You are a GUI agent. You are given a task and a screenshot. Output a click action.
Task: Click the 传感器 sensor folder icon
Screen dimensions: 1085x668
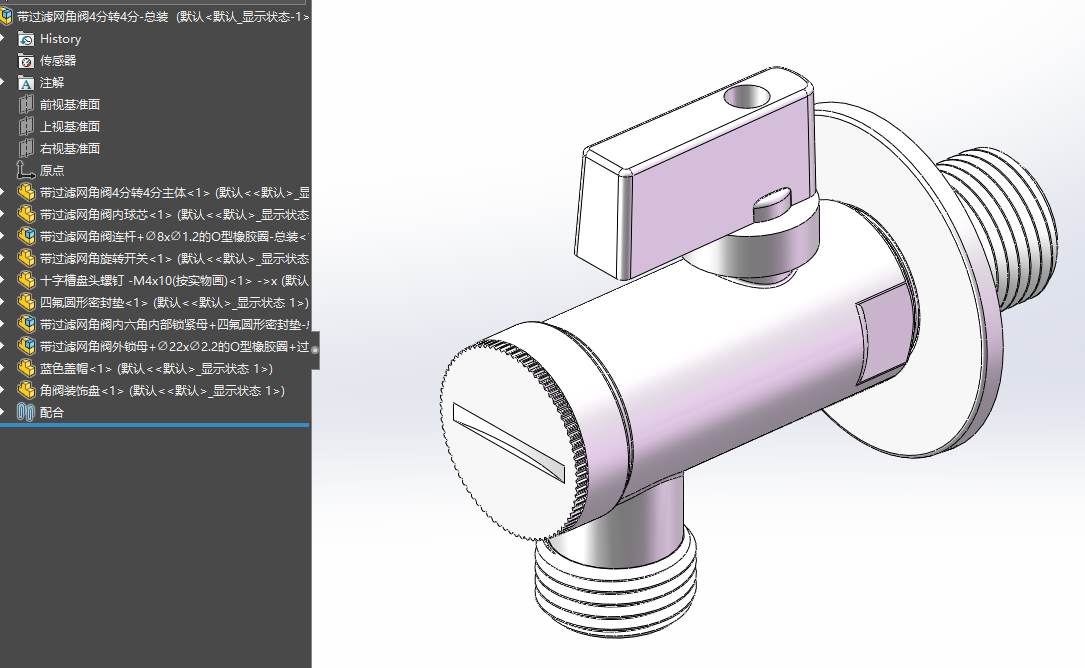click(26, 61)
